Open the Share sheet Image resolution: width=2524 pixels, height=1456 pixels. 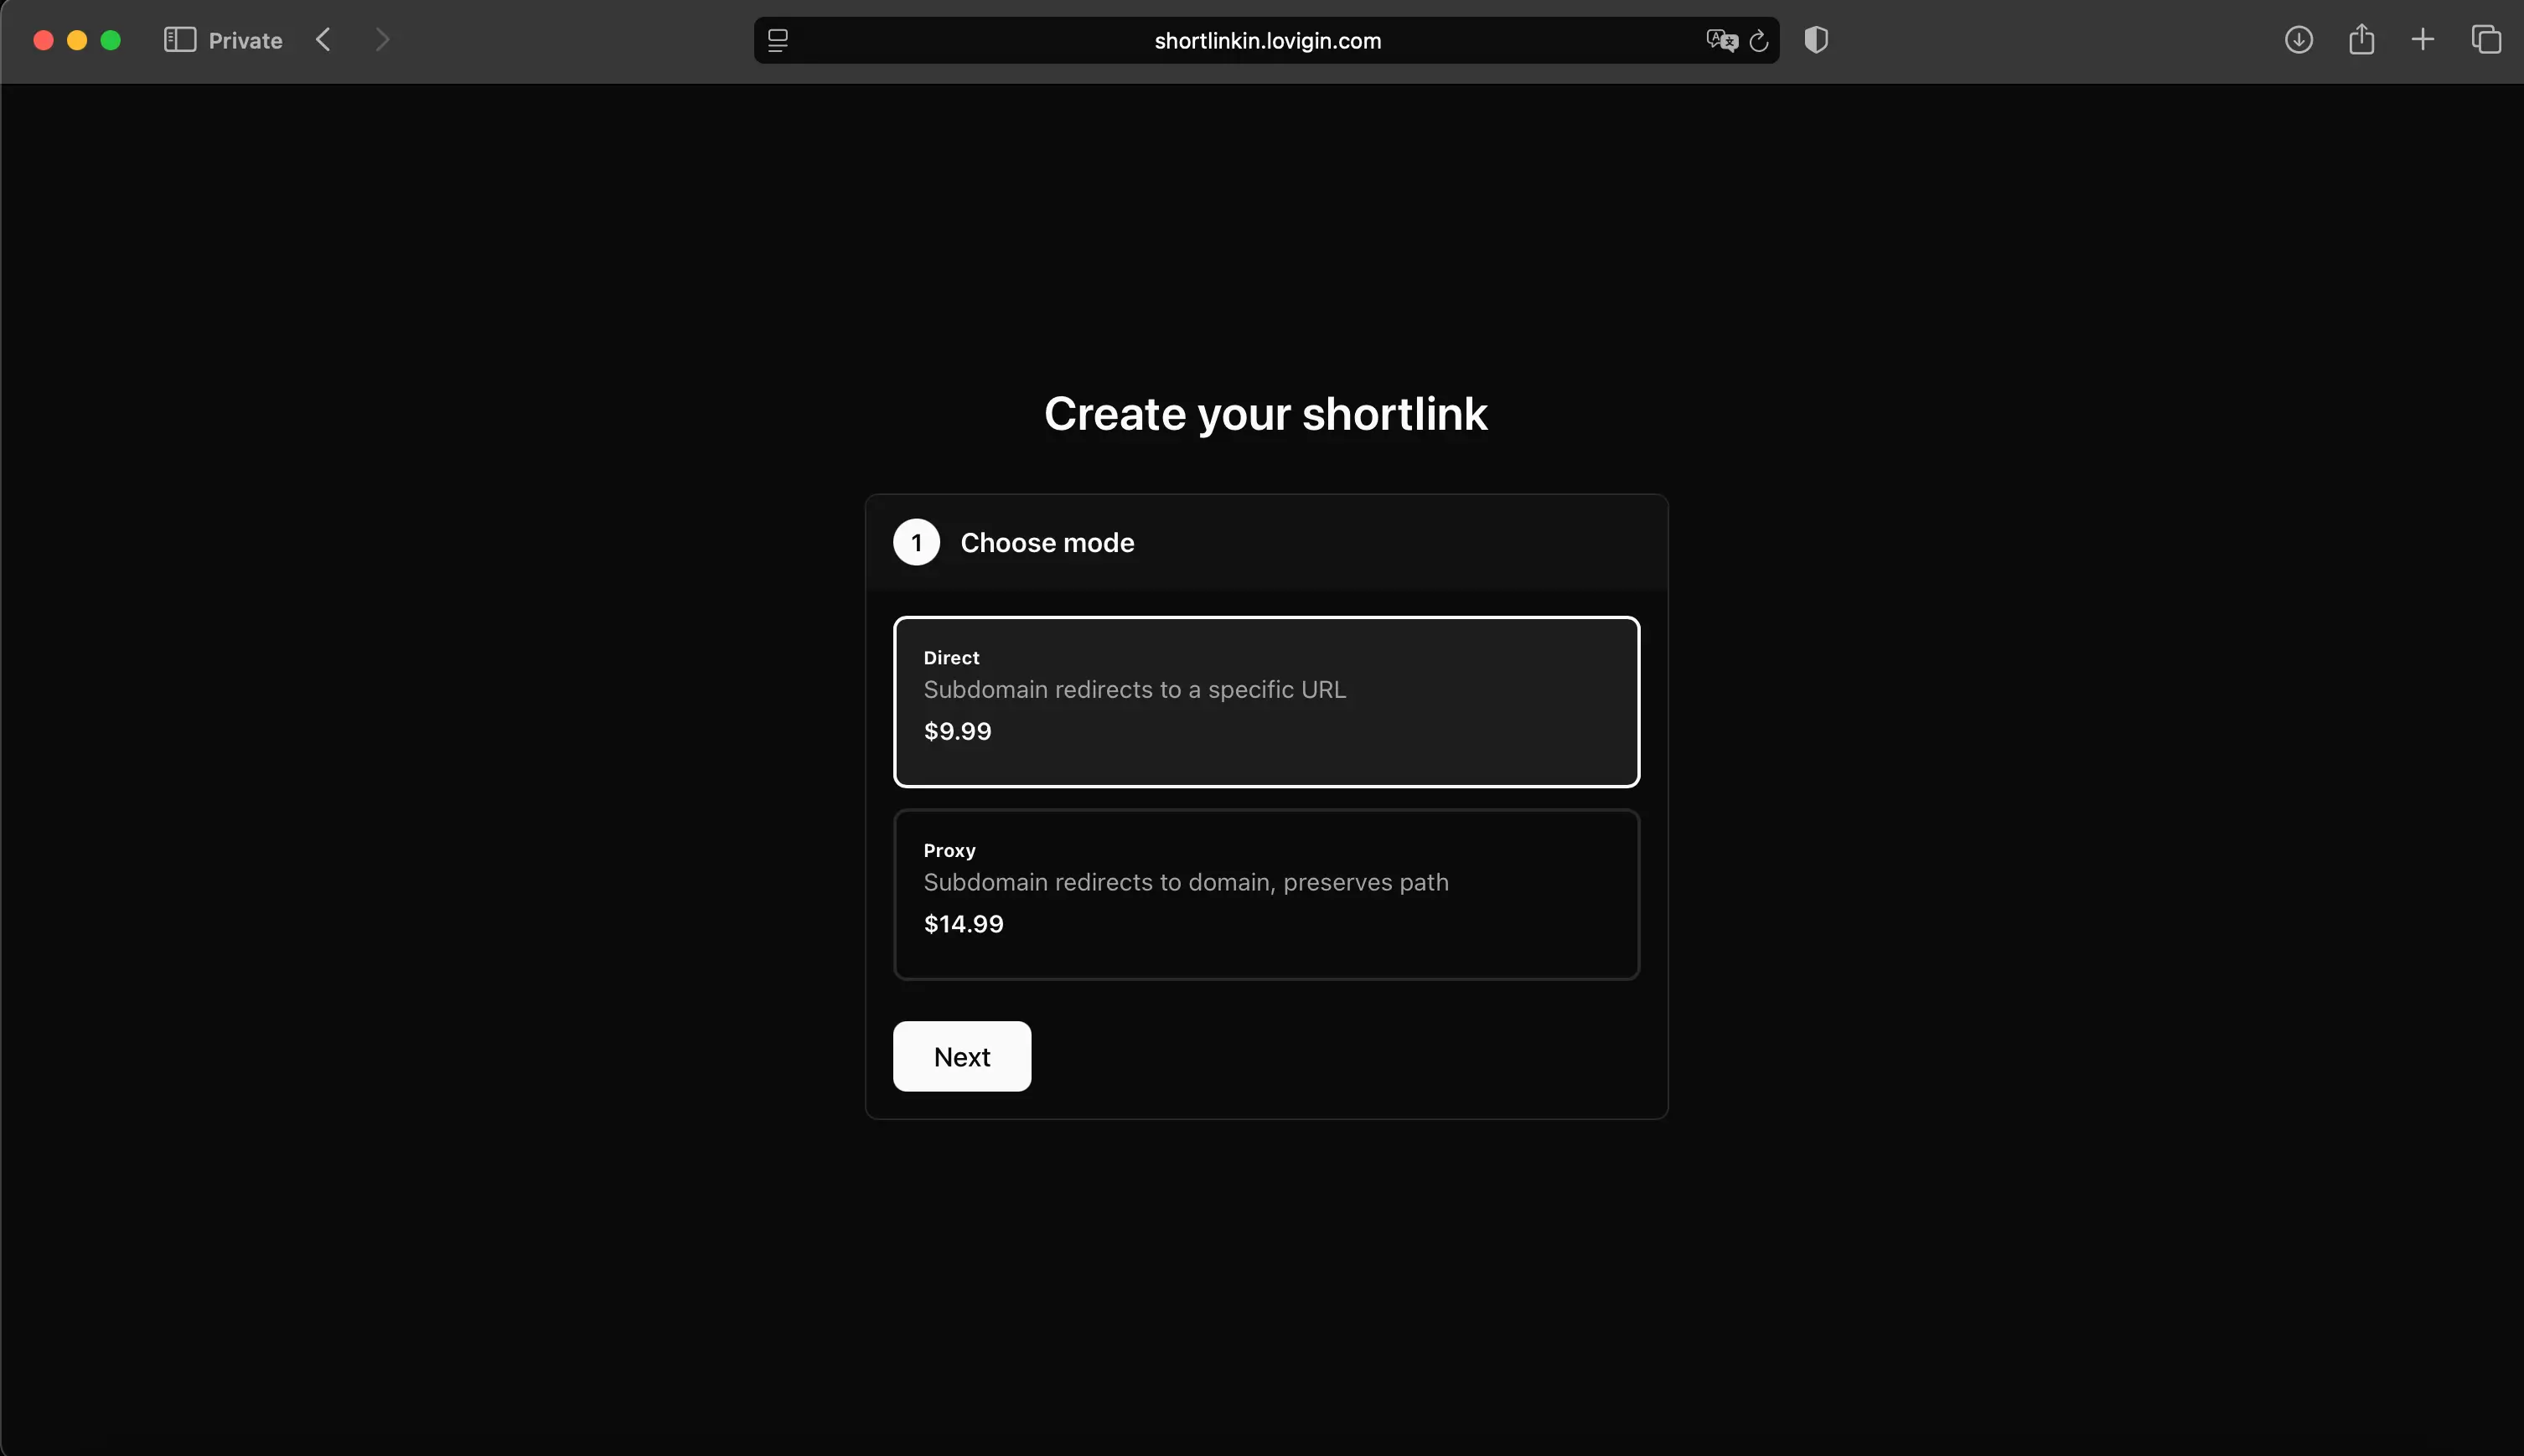click(x=2360, y=40)
